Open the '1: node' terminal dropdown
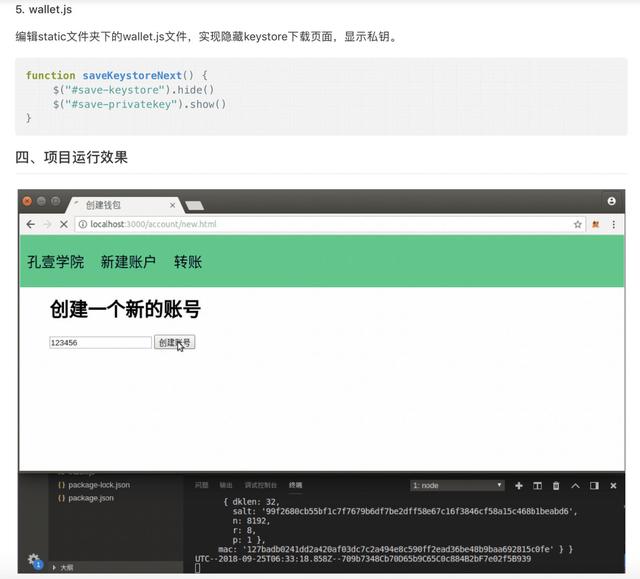The height and width of the screenshot is (579, 640). point(457,485)
